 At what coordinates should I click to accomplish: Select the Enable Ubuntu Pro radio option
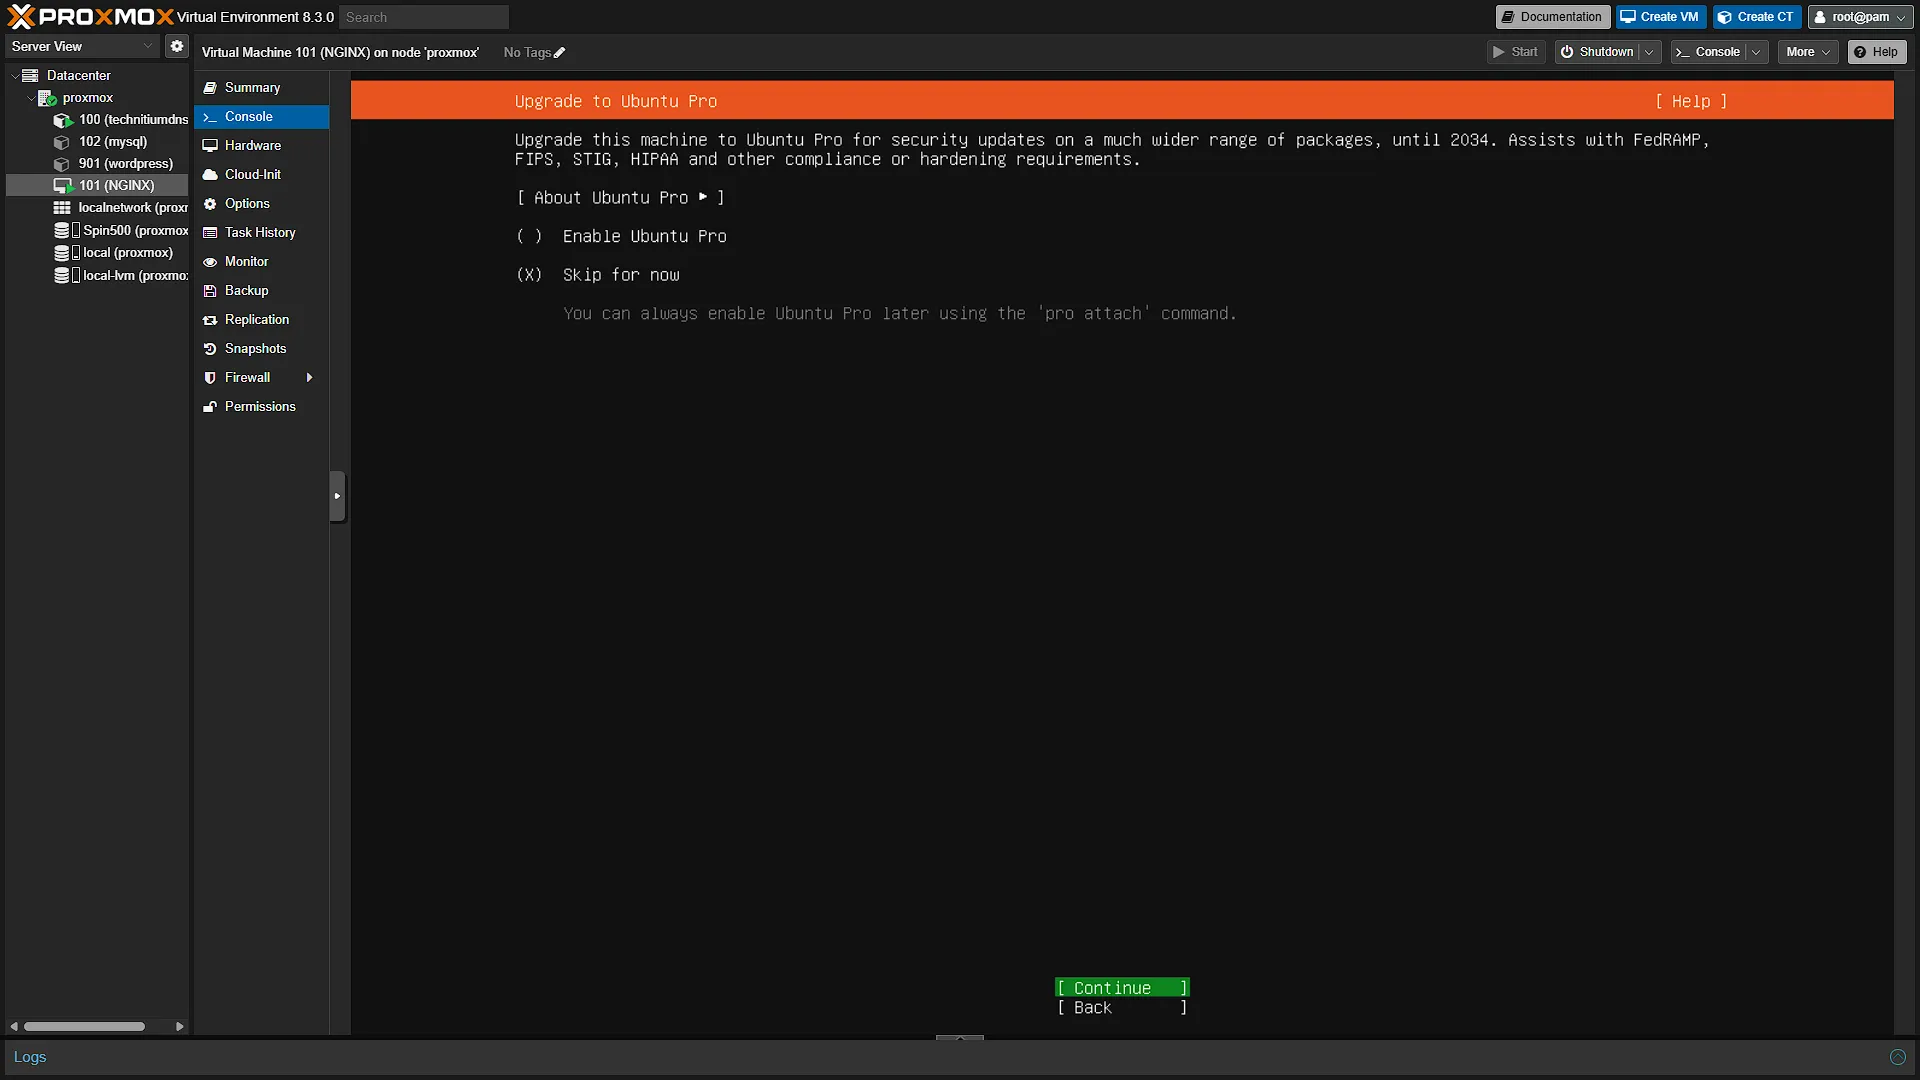click(529, 236)
